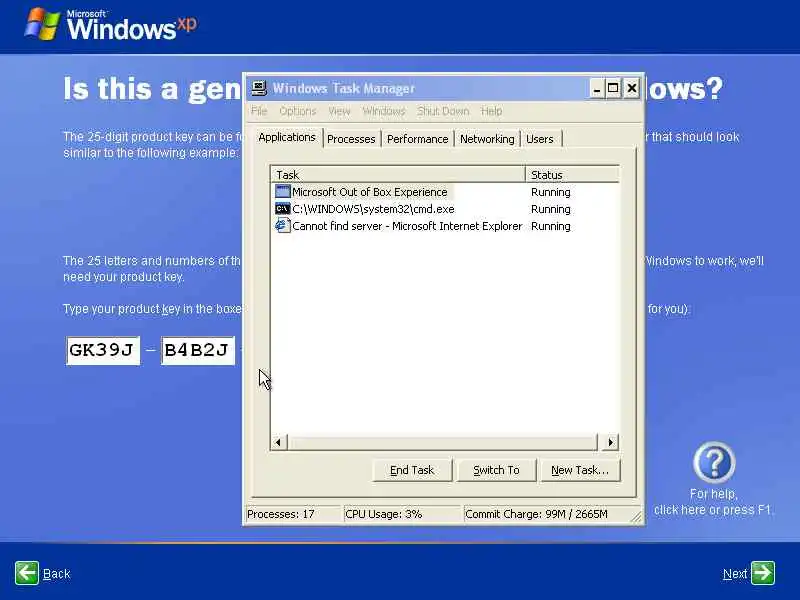This screenshot has width=800, height=600.
Task: Click the Switch To button
Action: point(496,470)
